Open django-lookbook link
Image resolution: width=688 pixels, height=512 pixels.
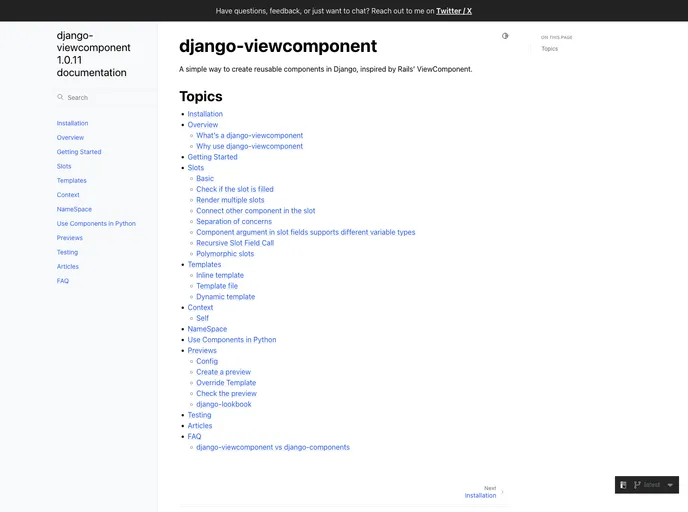tap(224, 404)
